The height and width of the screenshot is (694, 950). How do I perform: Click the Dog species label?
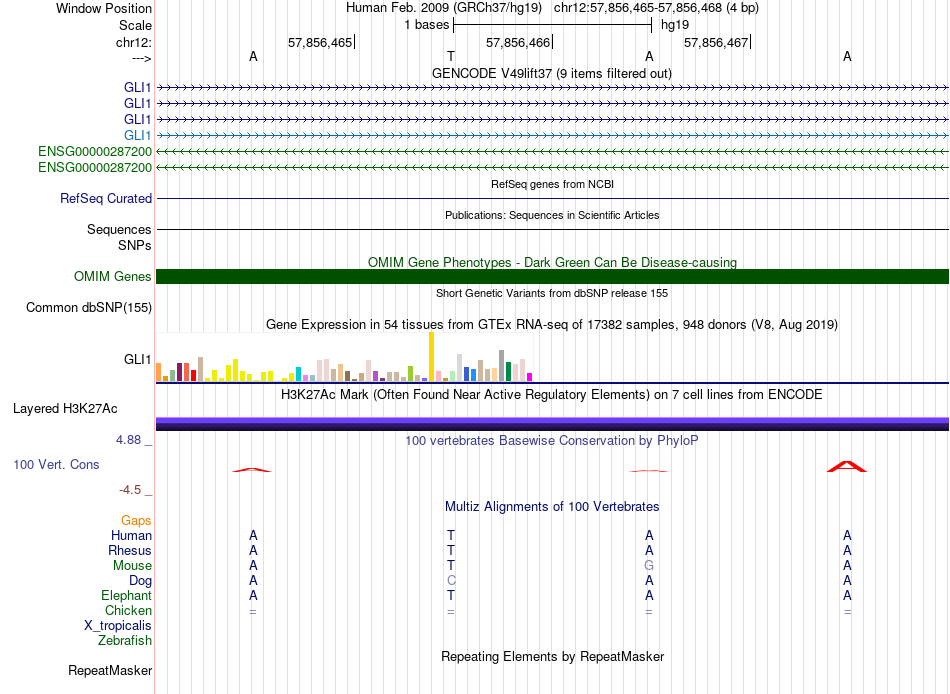pos(140,581)
